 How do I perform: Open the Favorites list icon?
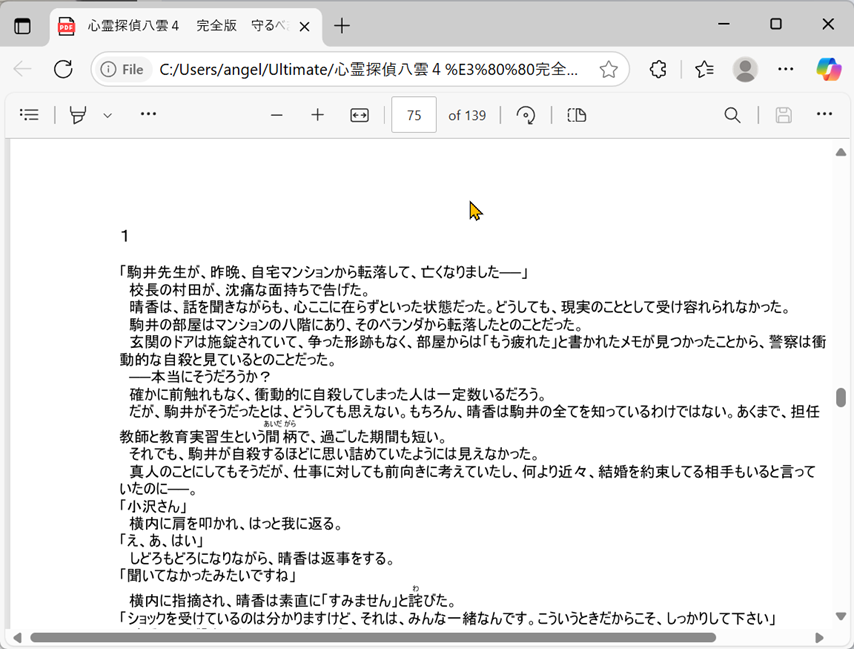(x=704, y=69)
